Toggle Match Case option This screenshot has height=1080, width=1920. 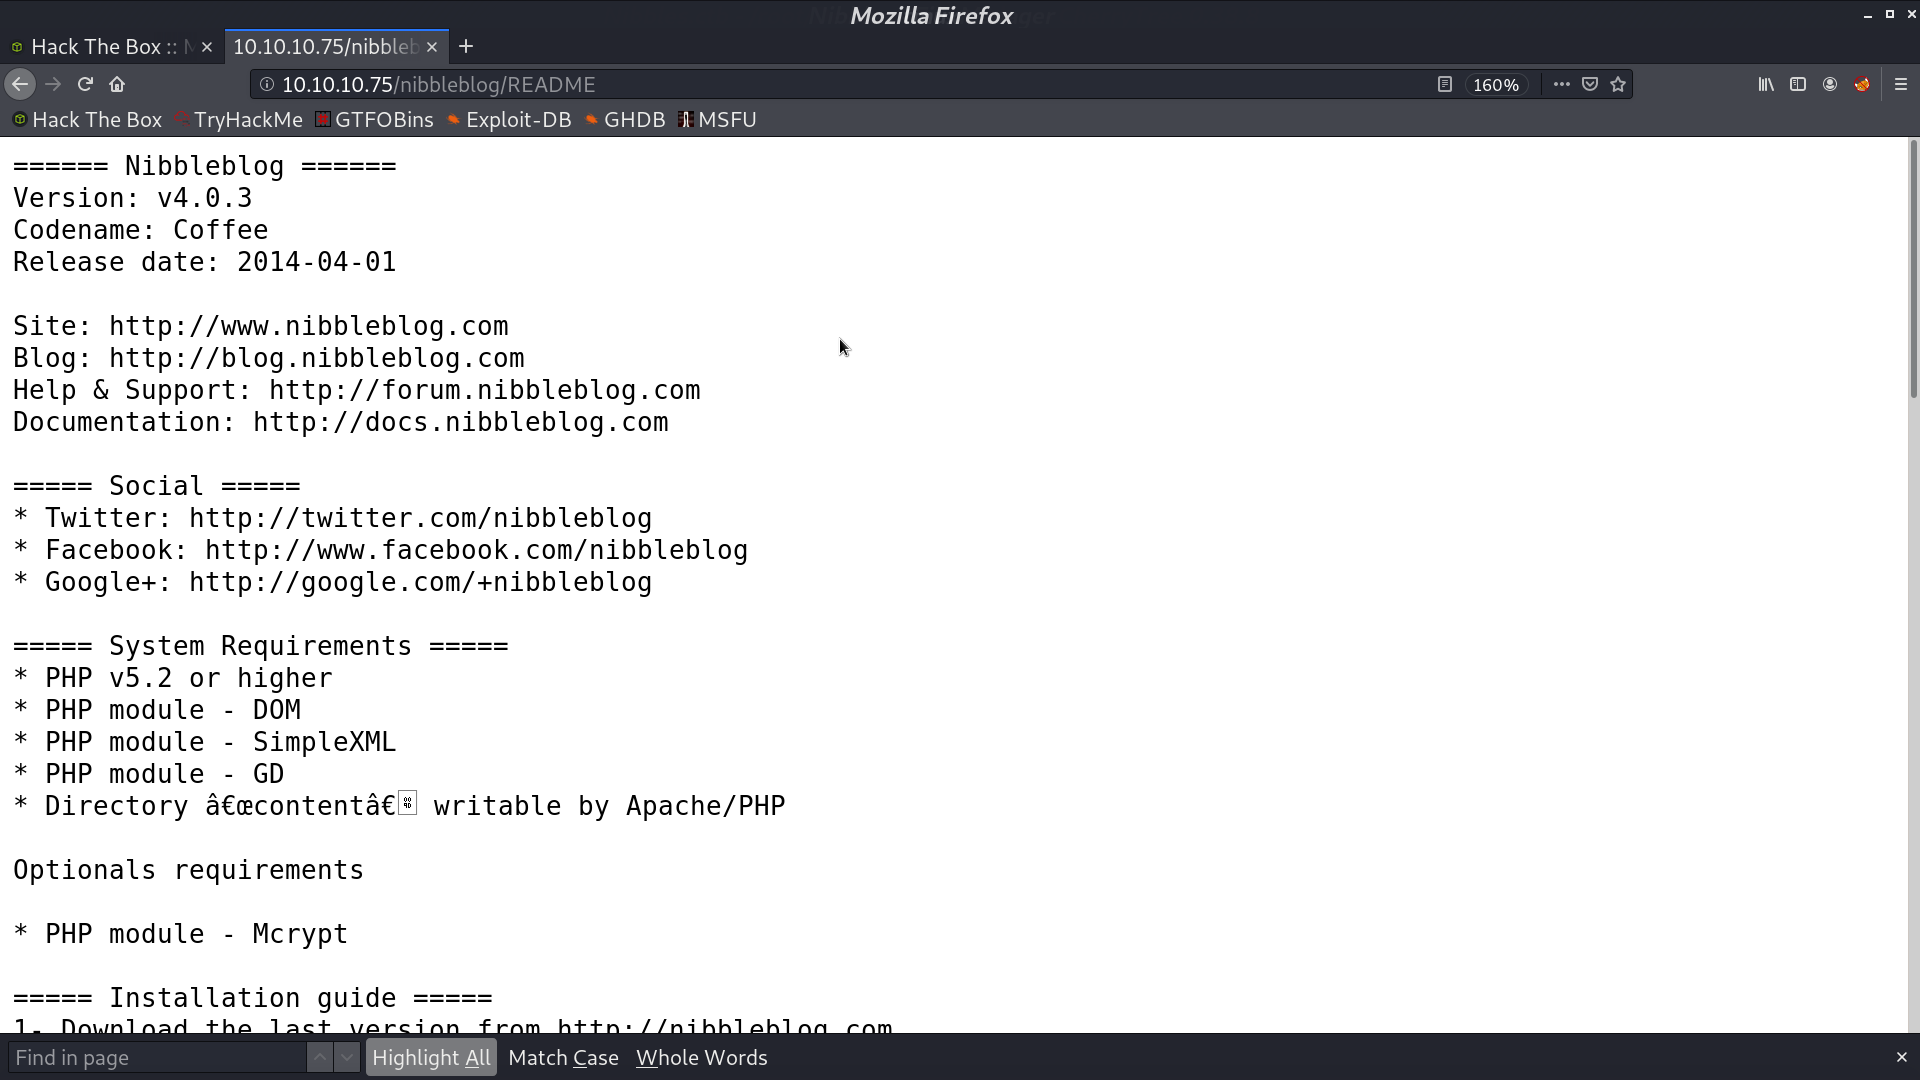pyautogui.click(x=563, y=1058)
